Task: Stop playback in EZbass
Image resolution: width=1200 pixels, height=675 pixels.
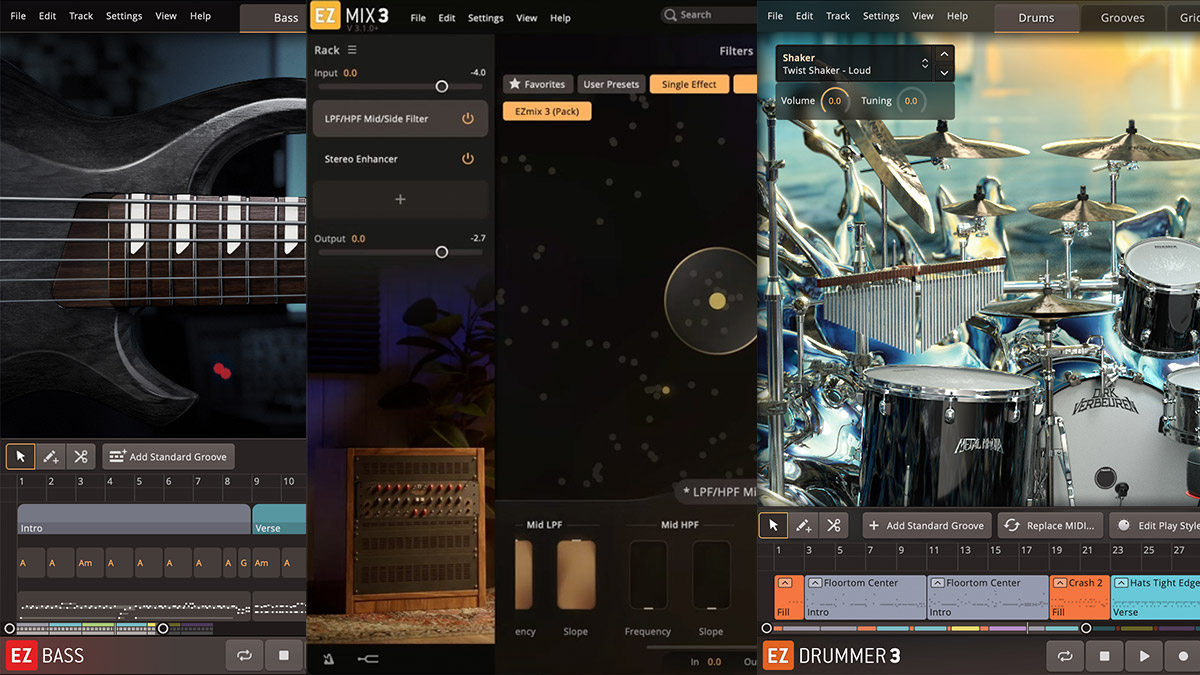Action: tap(283, 656)
